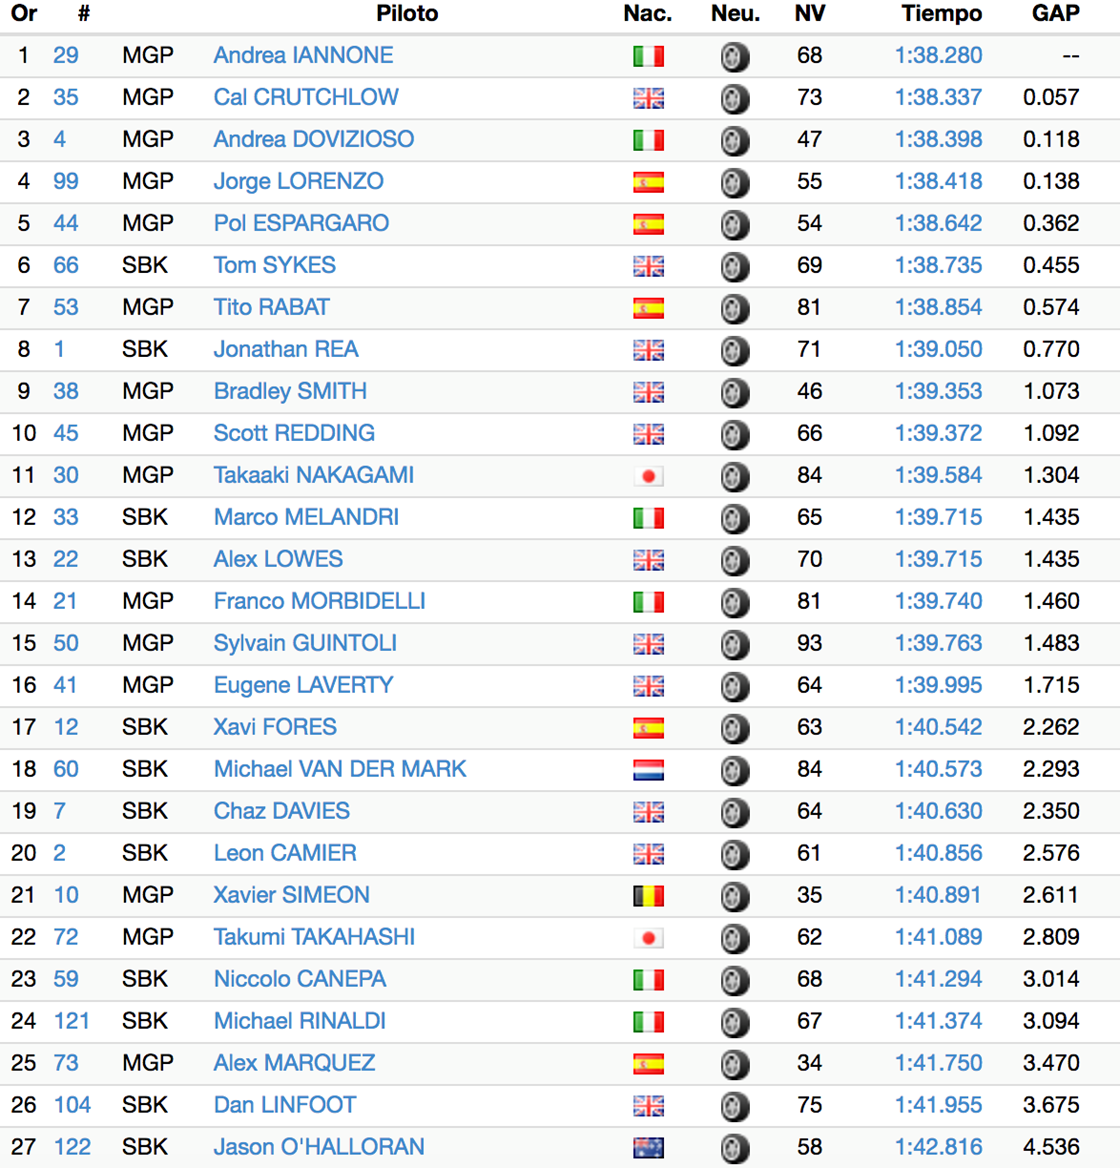Click the Dutch flag in Michael VAN DER MARK row

pyautogui.click(x=648, y=770)
